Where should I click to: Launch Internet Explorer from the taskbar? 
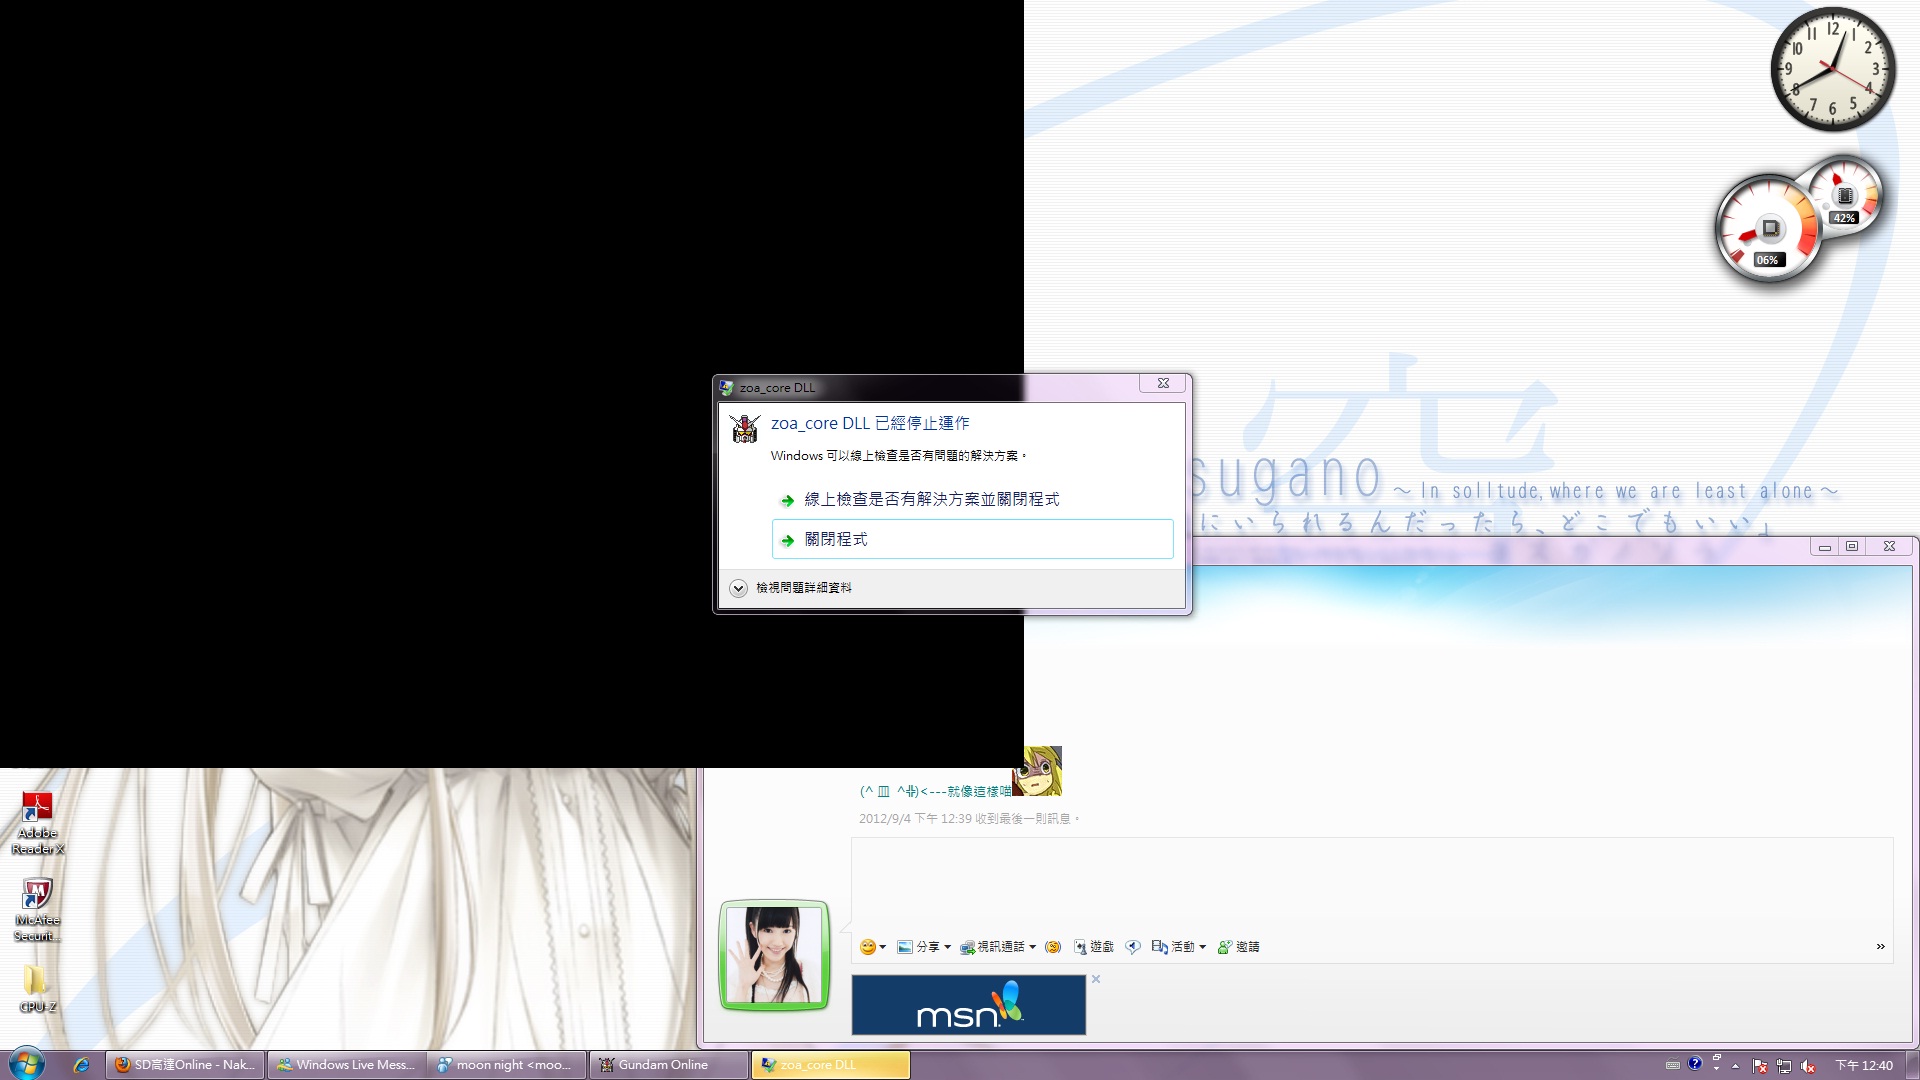tap(81, 1065)
